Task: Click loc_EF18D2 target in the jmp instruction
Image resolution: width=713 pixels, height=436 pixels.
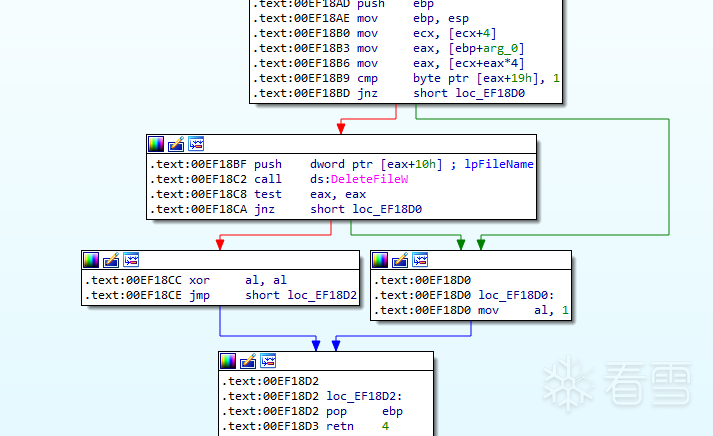Action: (x=322, y=295)
